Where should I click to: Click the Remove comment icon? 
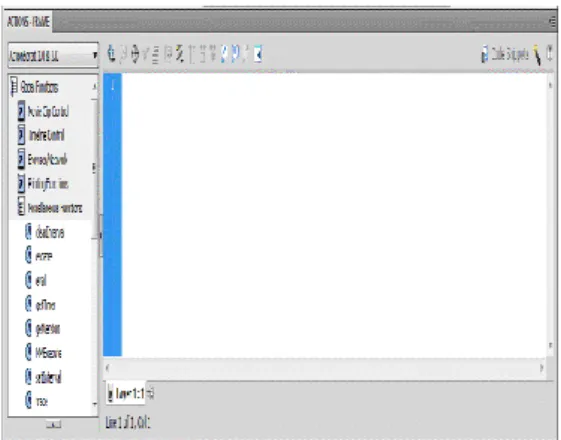[246, 55]
